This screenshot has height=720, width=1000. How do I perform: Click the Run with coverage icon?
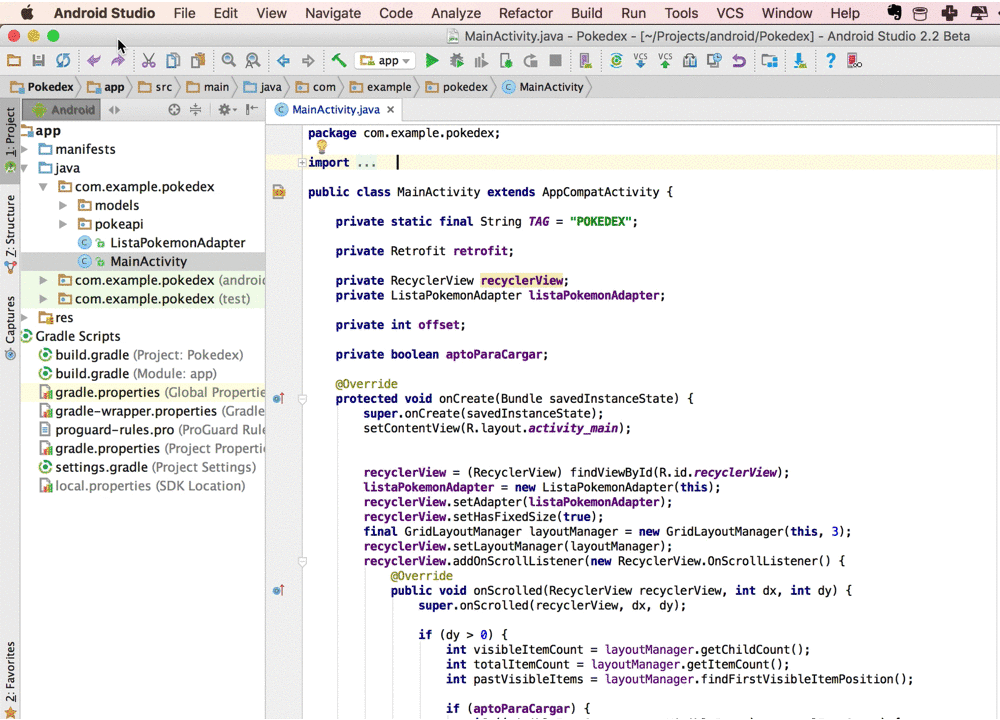(482, 61)
